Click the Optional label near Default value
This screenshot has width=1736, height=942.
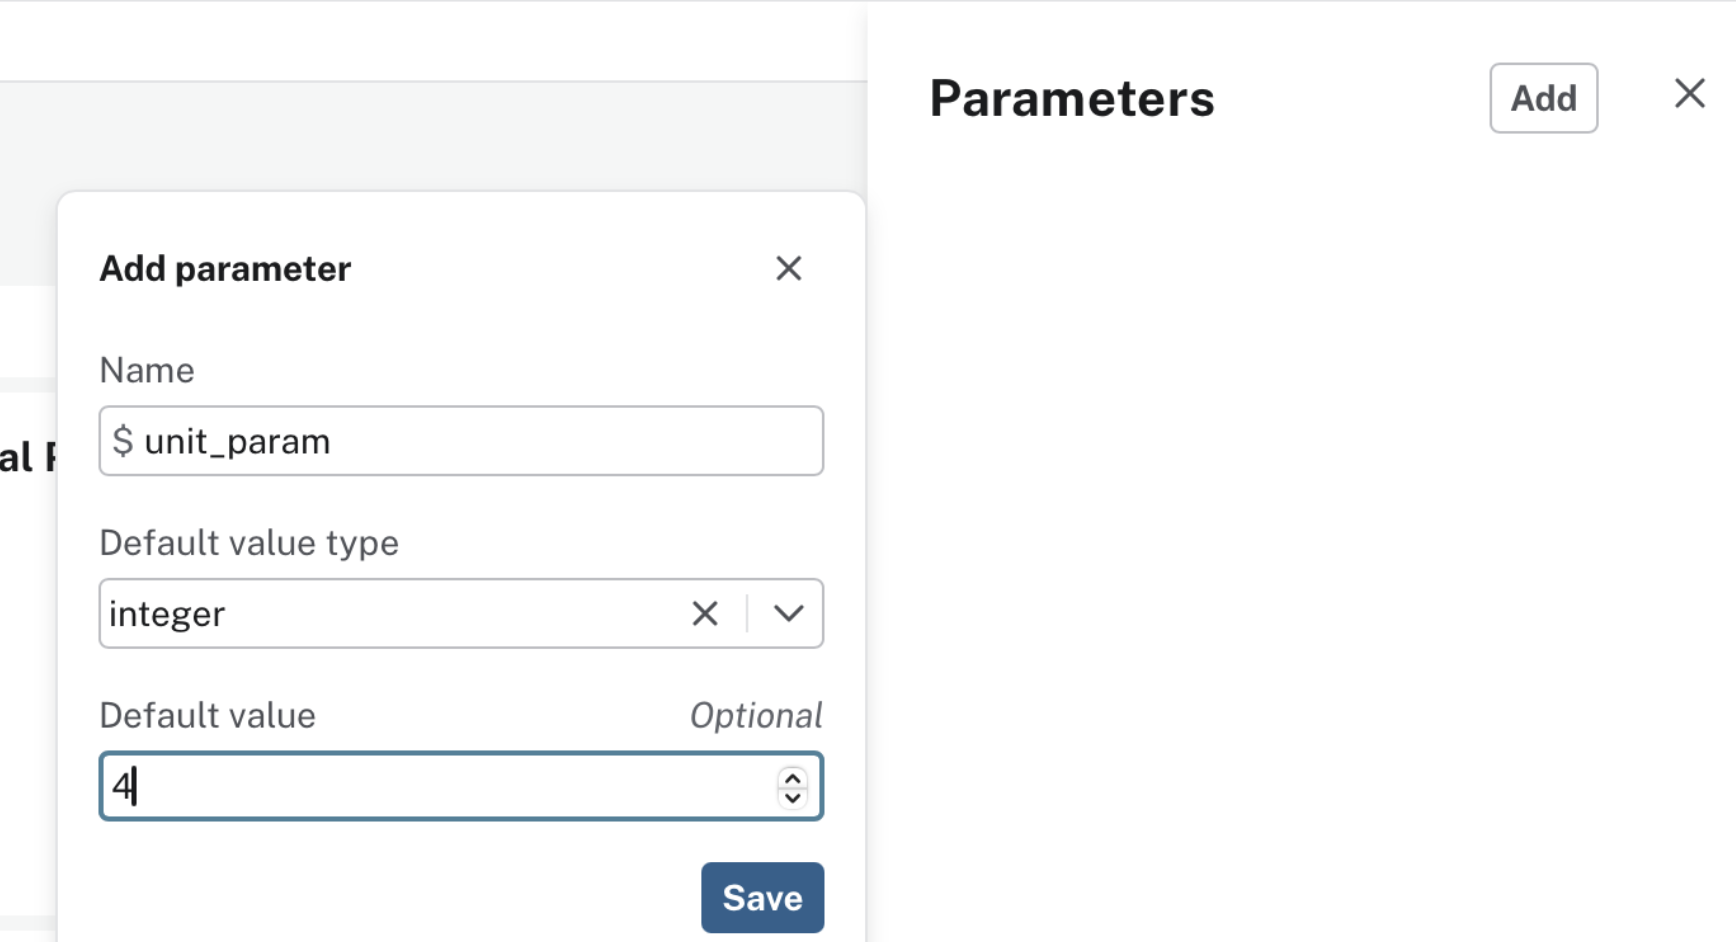[756, 714]
